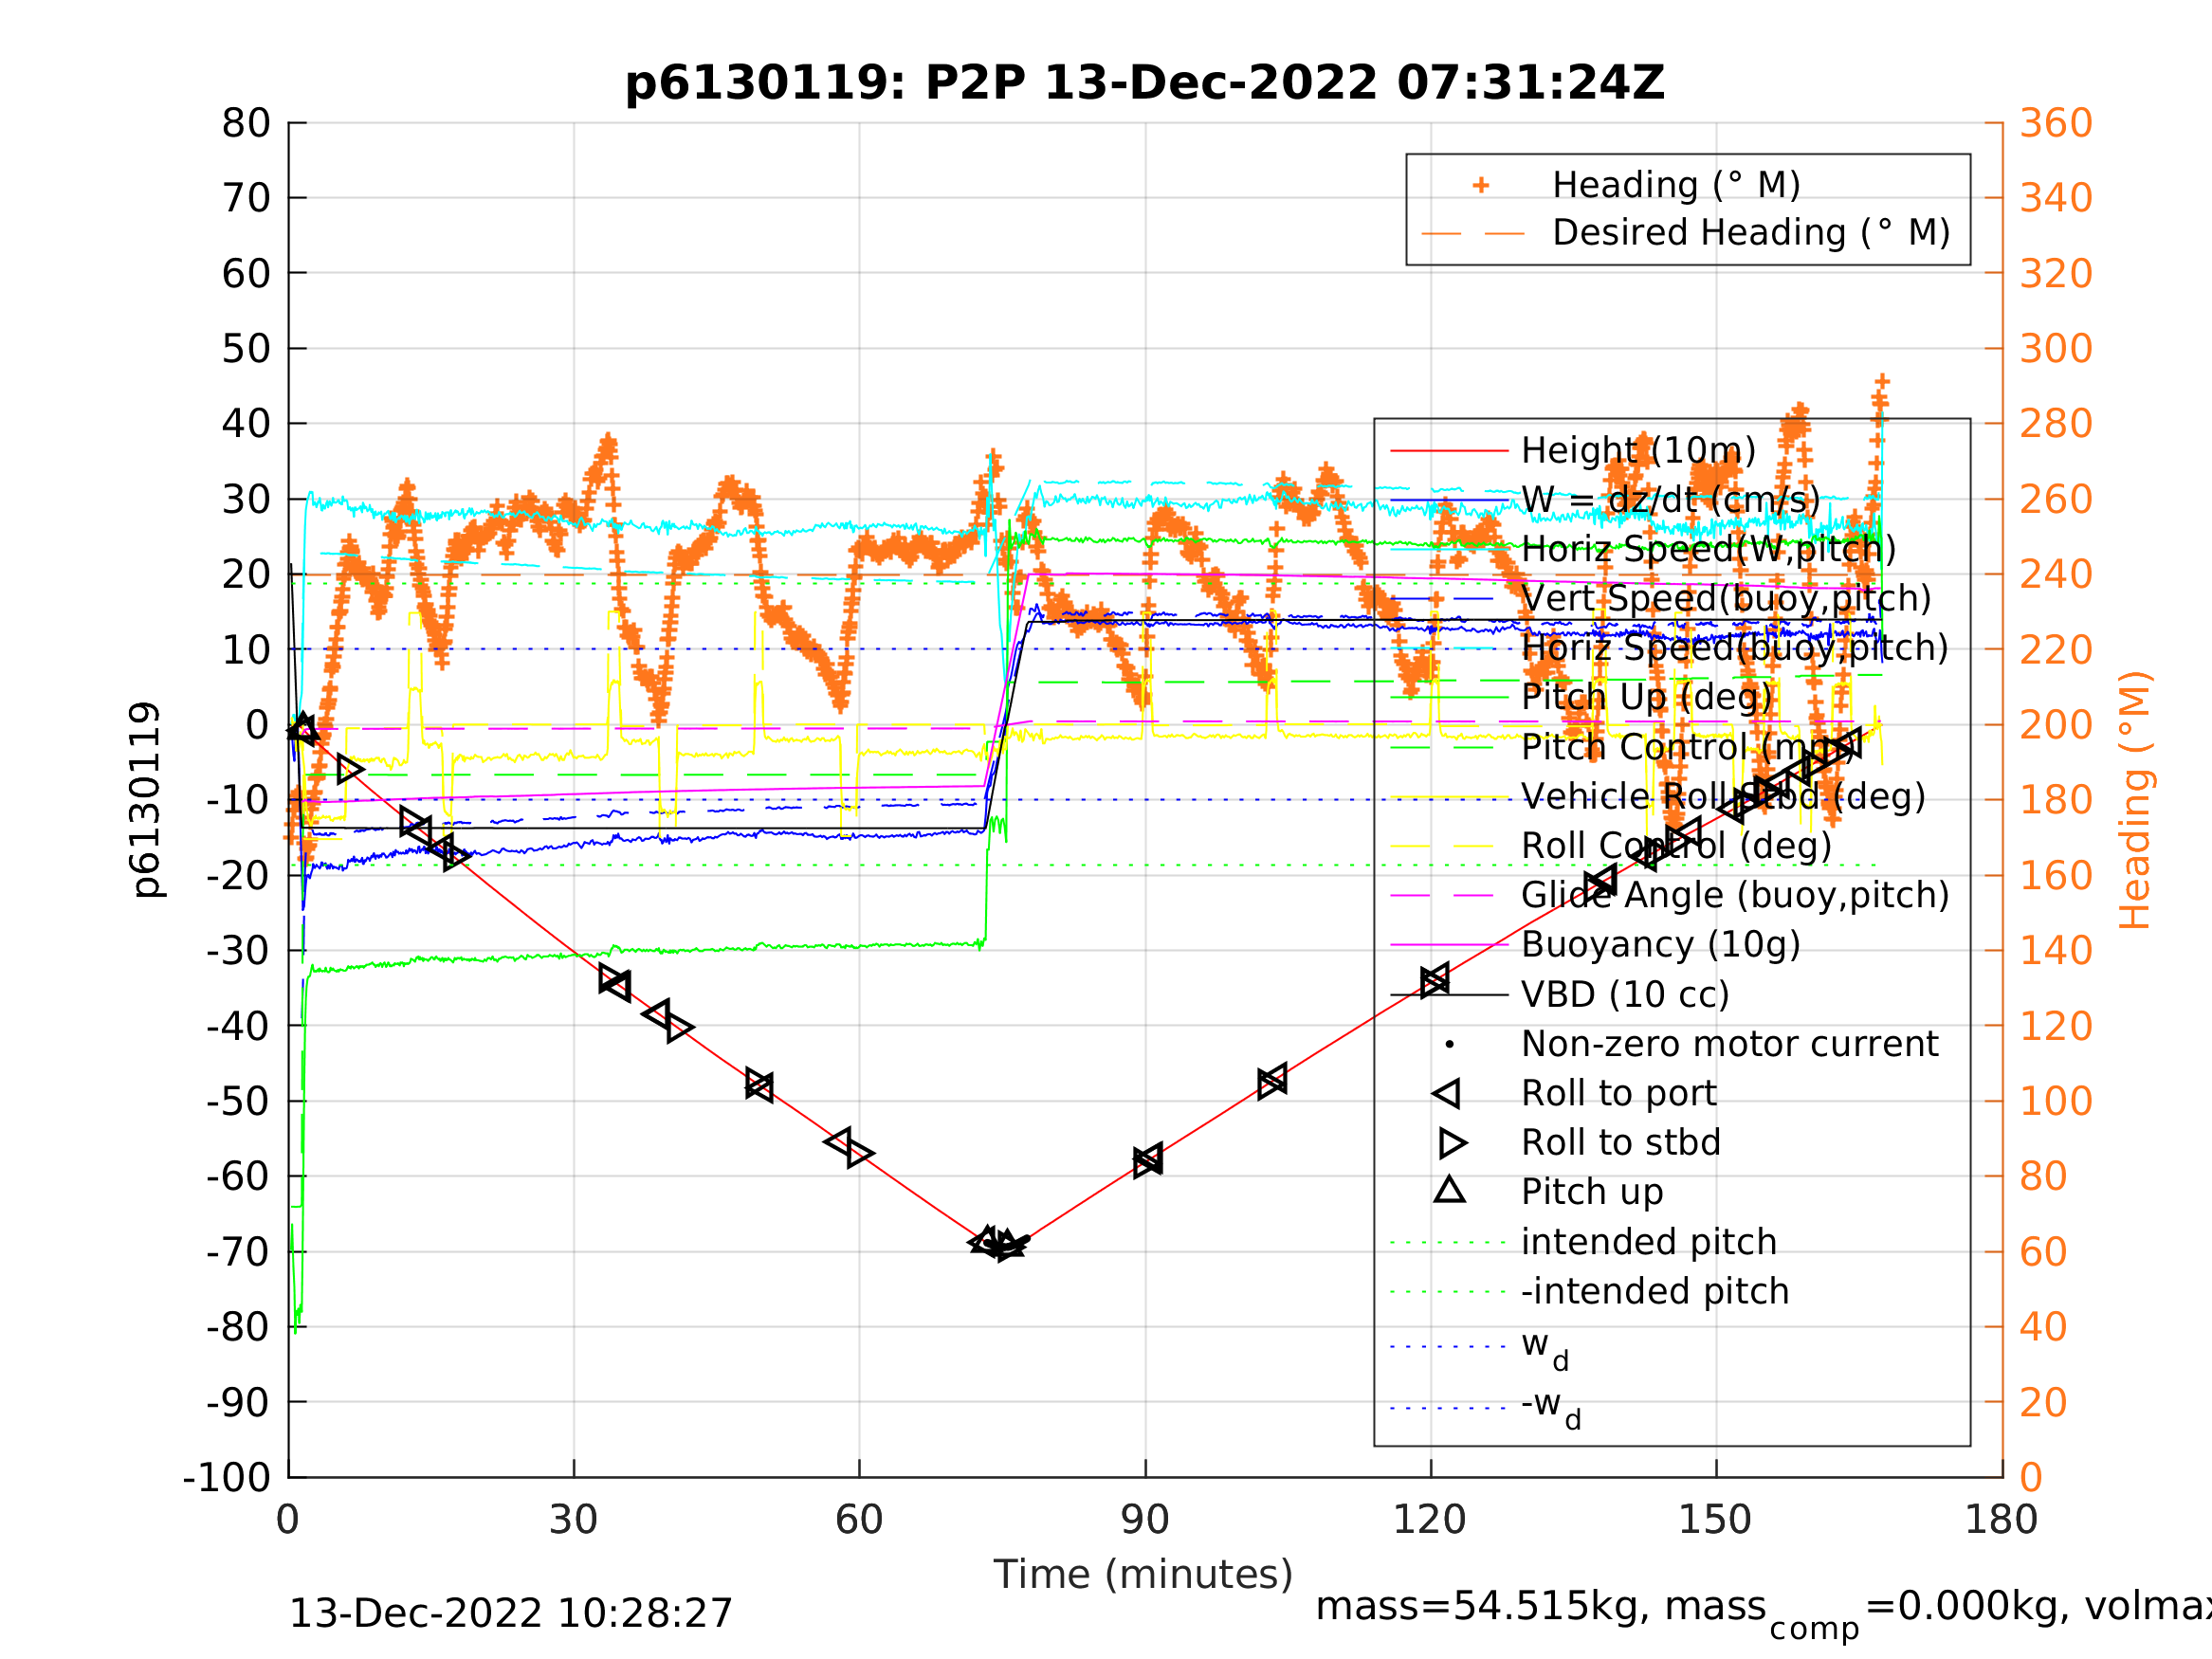This screenshot has height=1659, width=2212.
Task: Click the left y-axis tick label -70
Action: tap(238, 1252)
